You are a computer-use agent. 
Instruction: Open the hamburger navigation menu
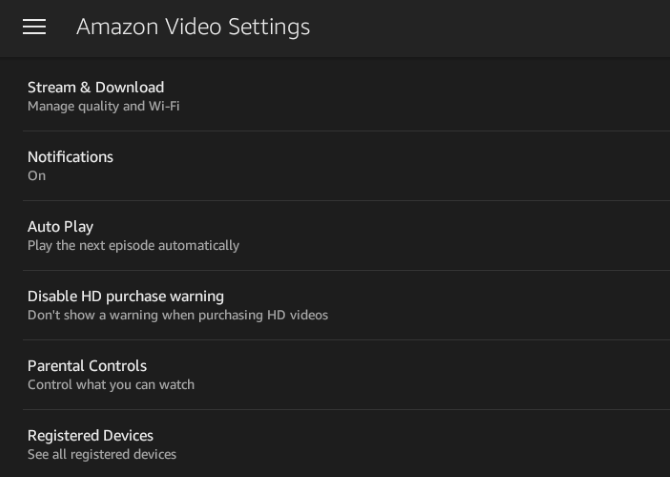point(34,27)
